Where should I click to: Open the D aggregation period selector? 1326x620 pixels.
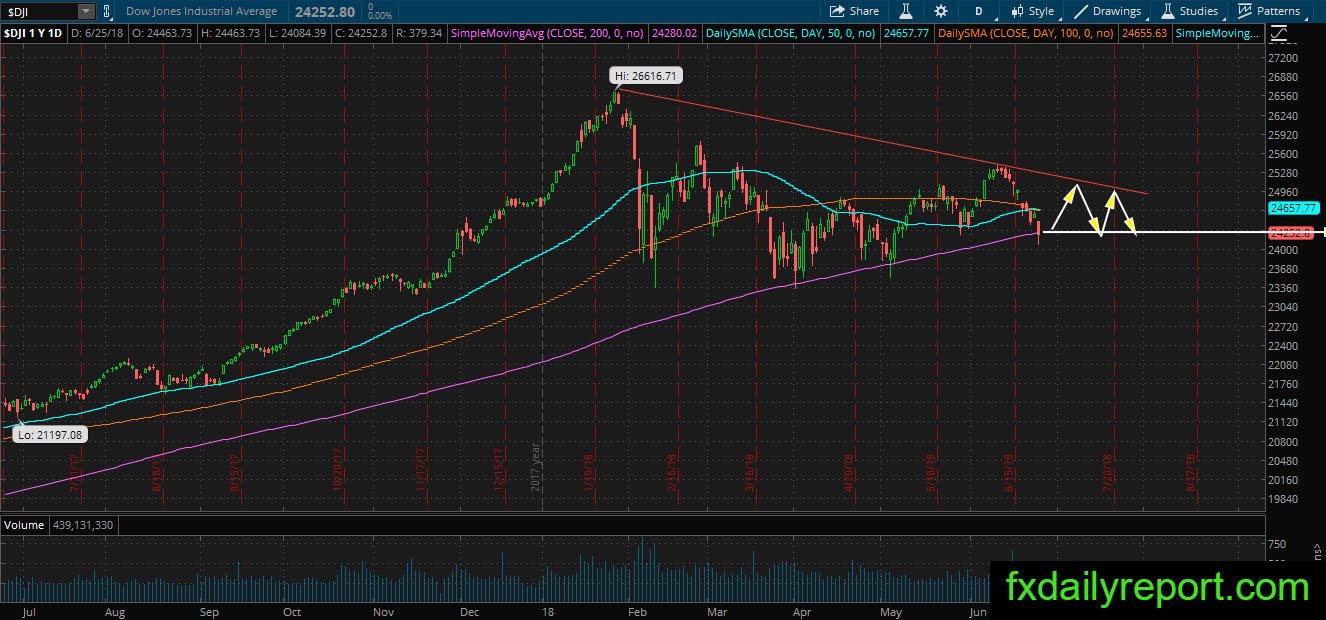click(979, 11)
